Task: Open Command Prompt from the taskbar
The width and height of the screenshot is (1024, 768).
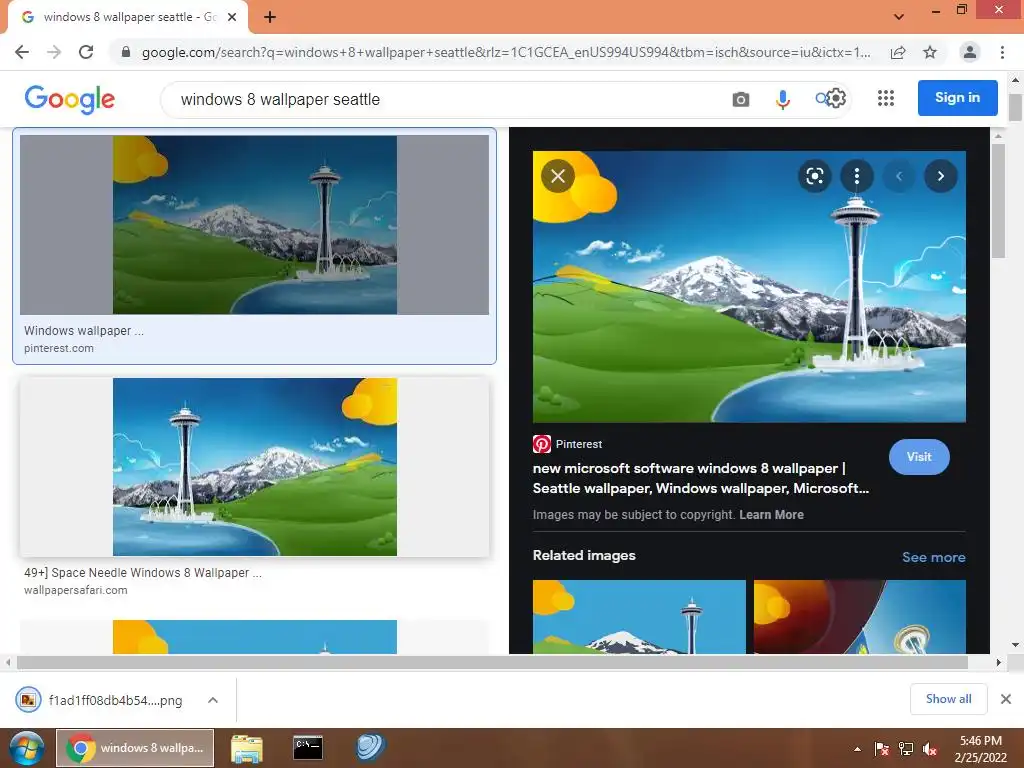Action: (x=308, y=748)
